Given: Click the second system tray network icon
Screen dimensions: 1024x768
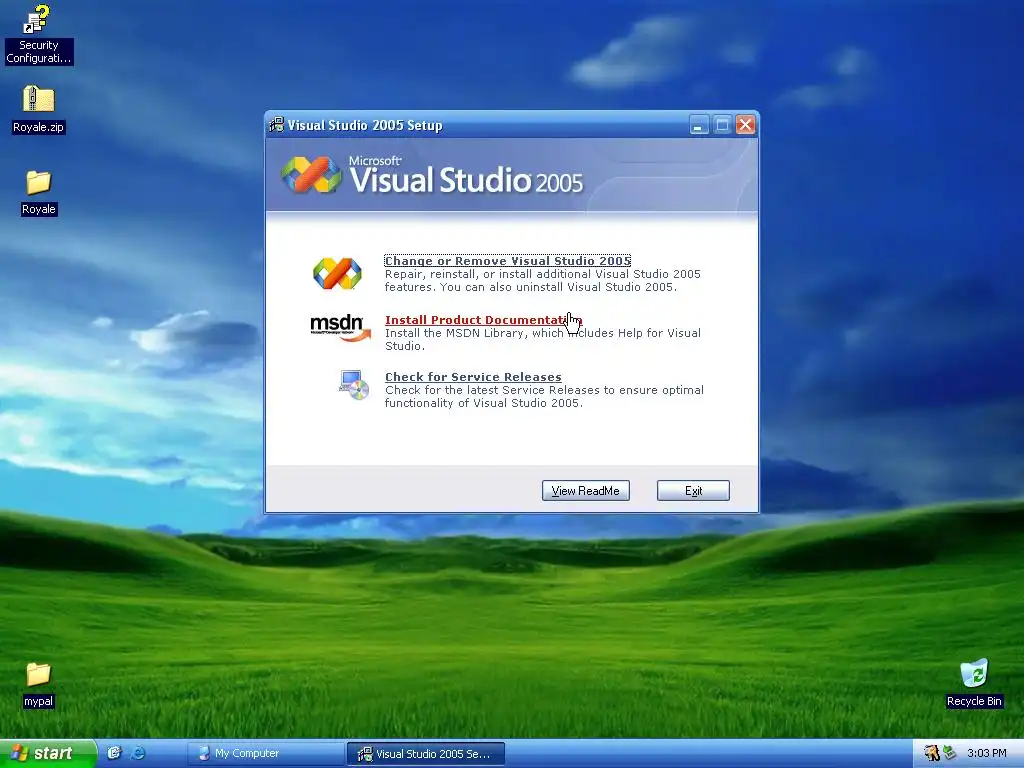Looking at the screenshot, I should 949,753.
